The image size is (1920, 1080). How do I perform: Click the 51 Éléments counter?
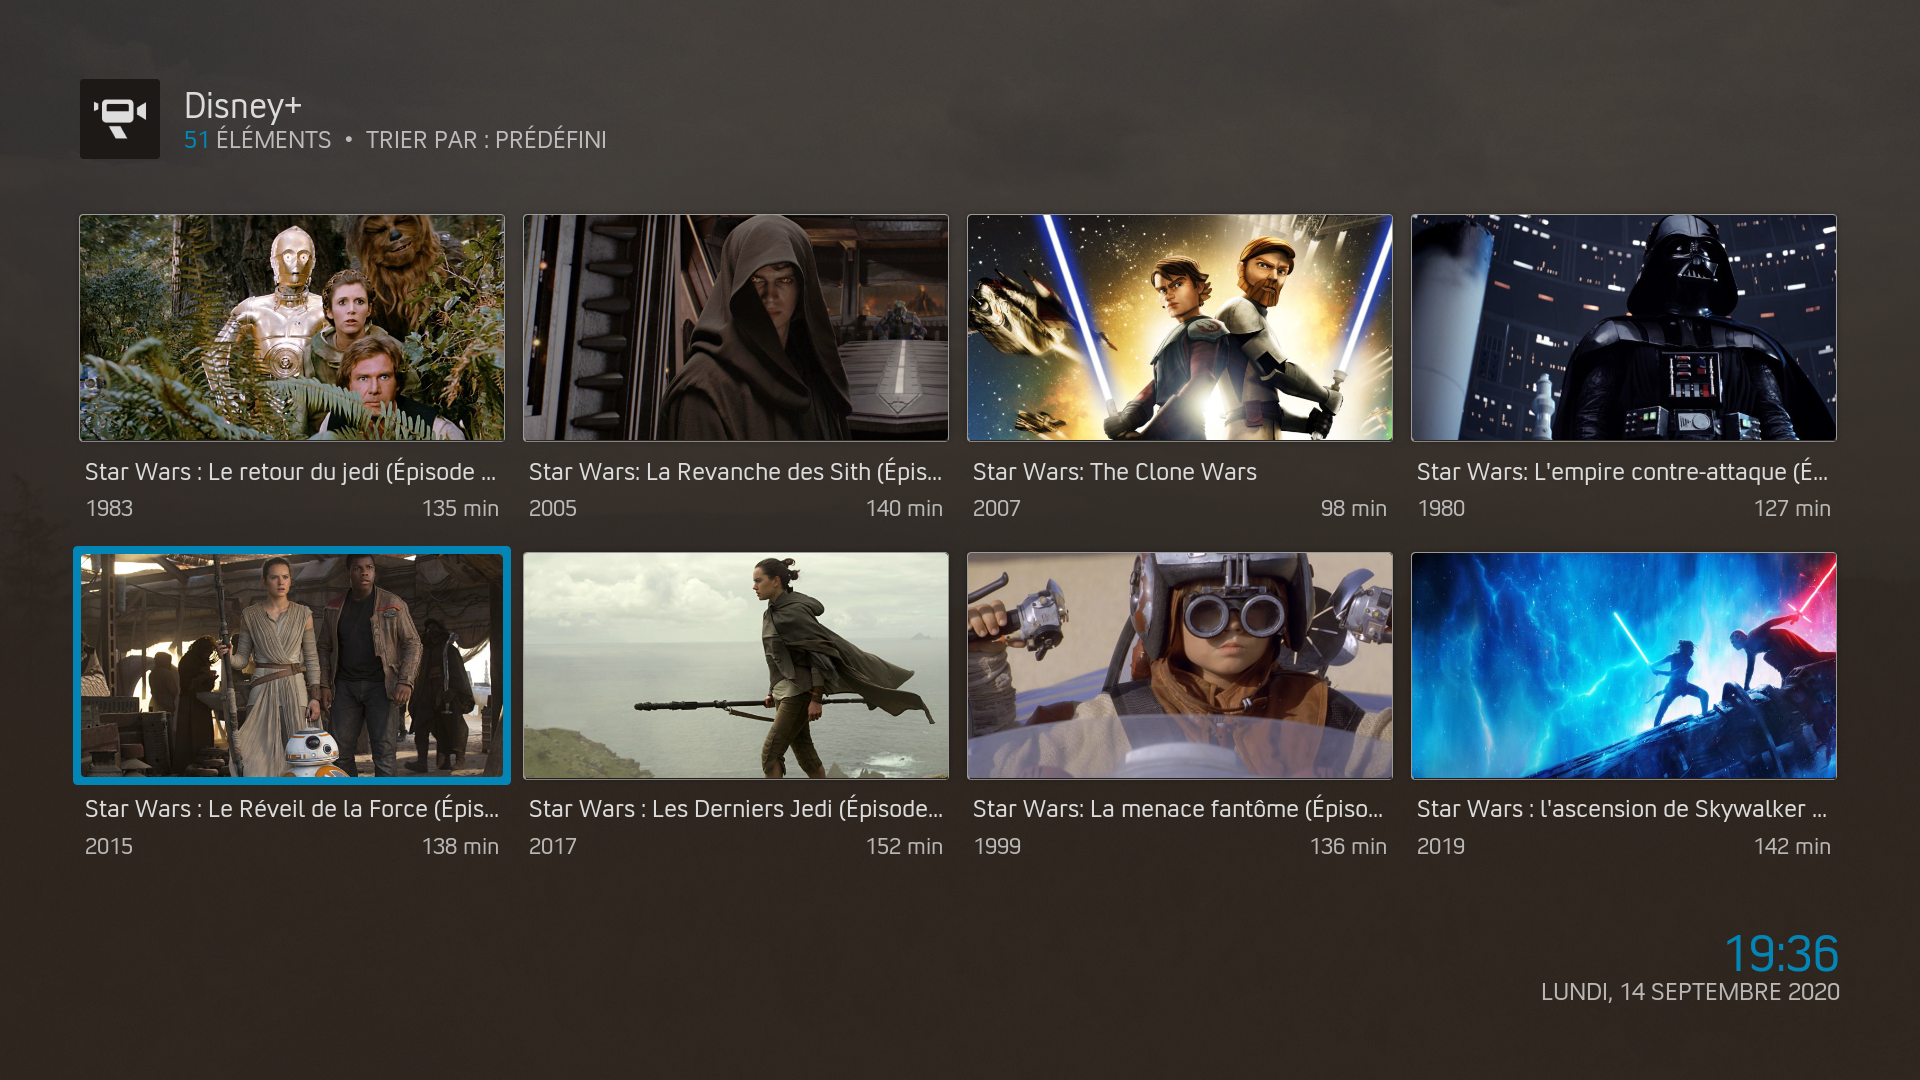257,140
